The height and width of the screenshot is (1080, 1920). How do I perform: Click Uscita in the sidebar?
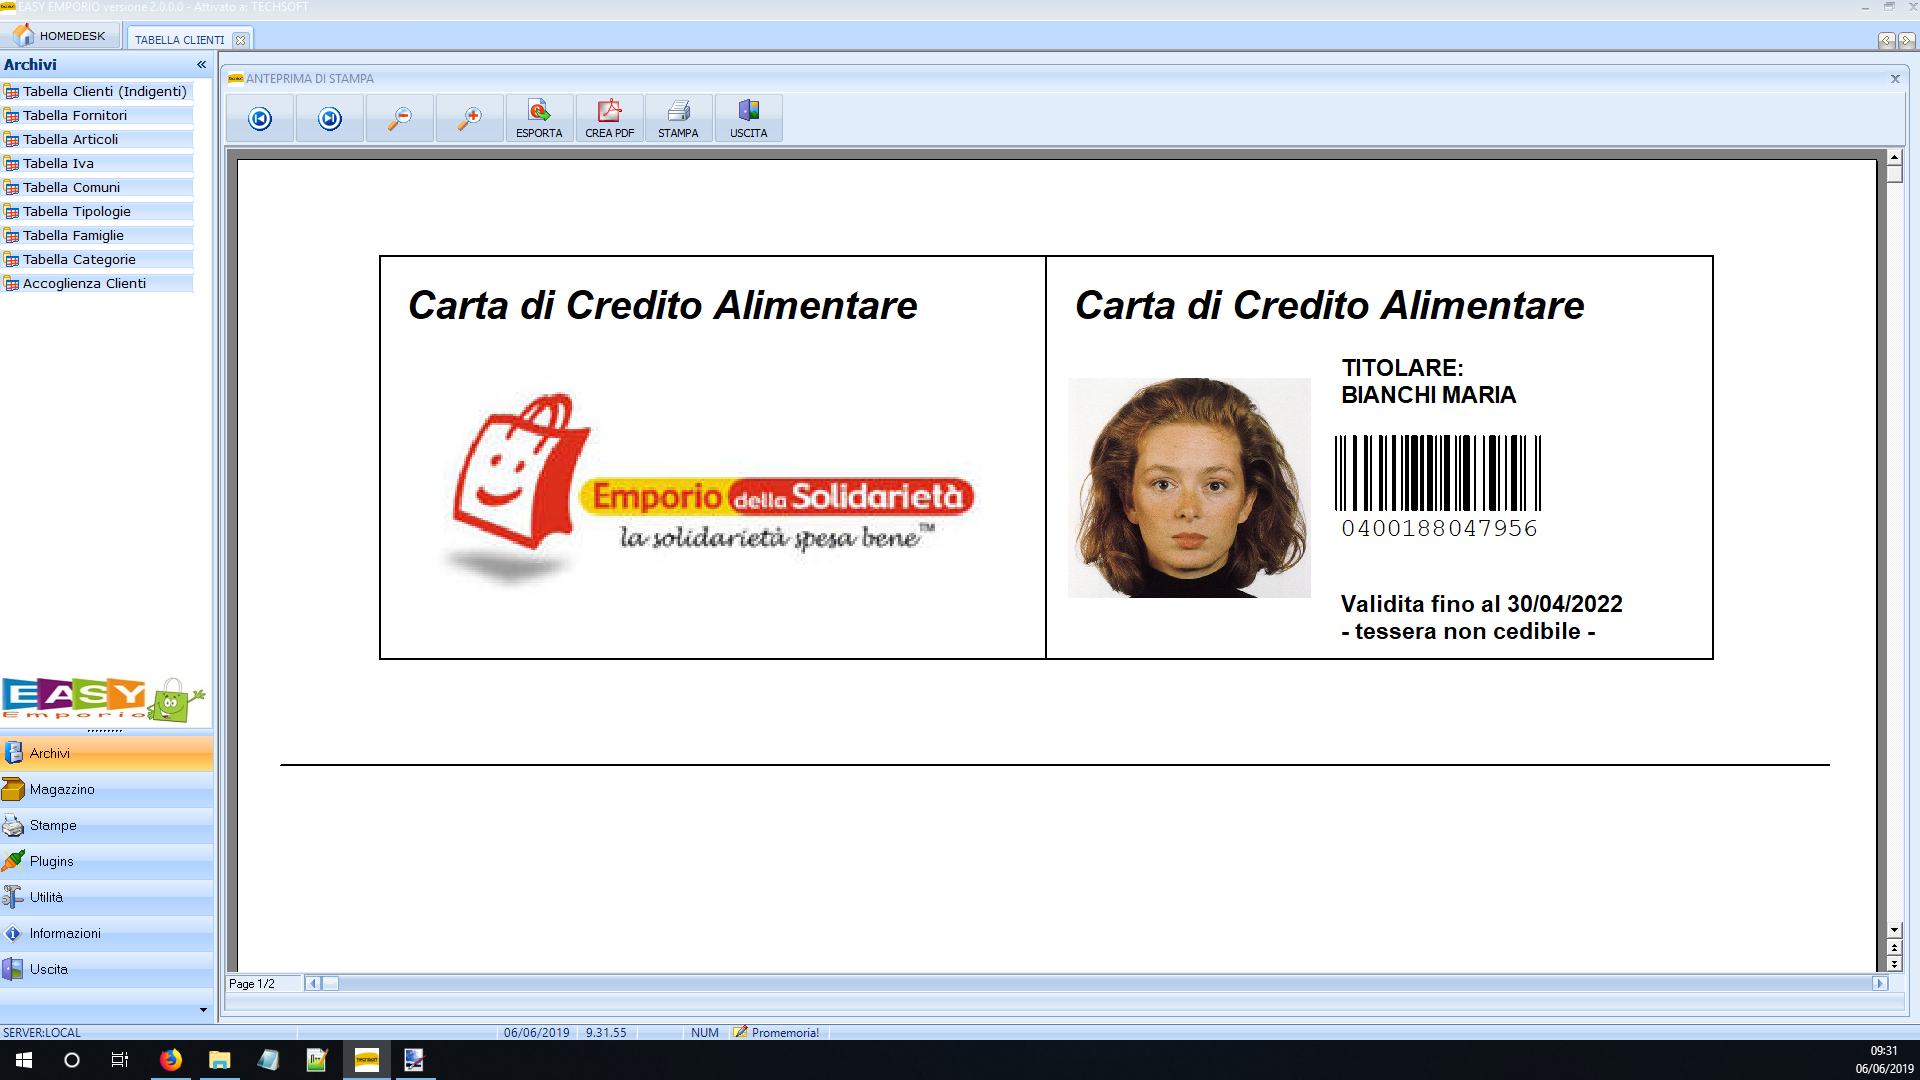[x=106, y=969]
